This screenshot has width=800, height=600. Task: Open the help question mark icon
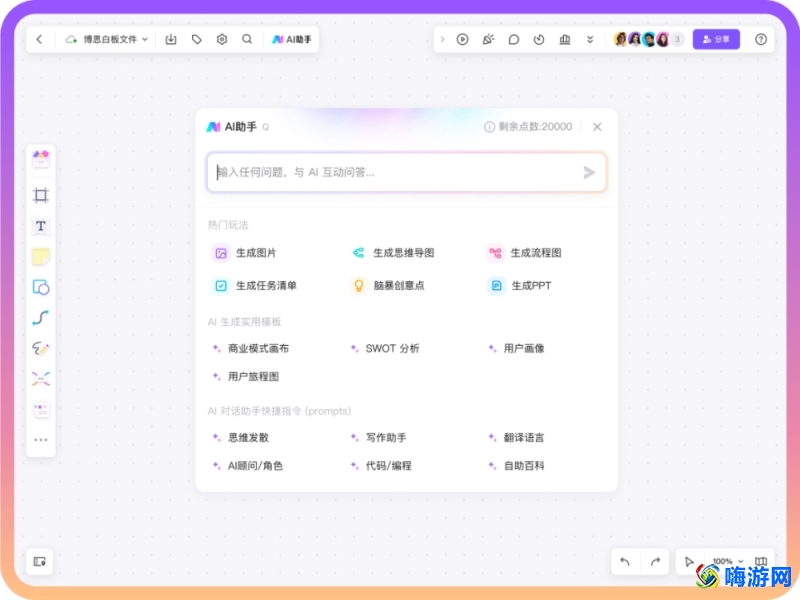click(761, 39)
